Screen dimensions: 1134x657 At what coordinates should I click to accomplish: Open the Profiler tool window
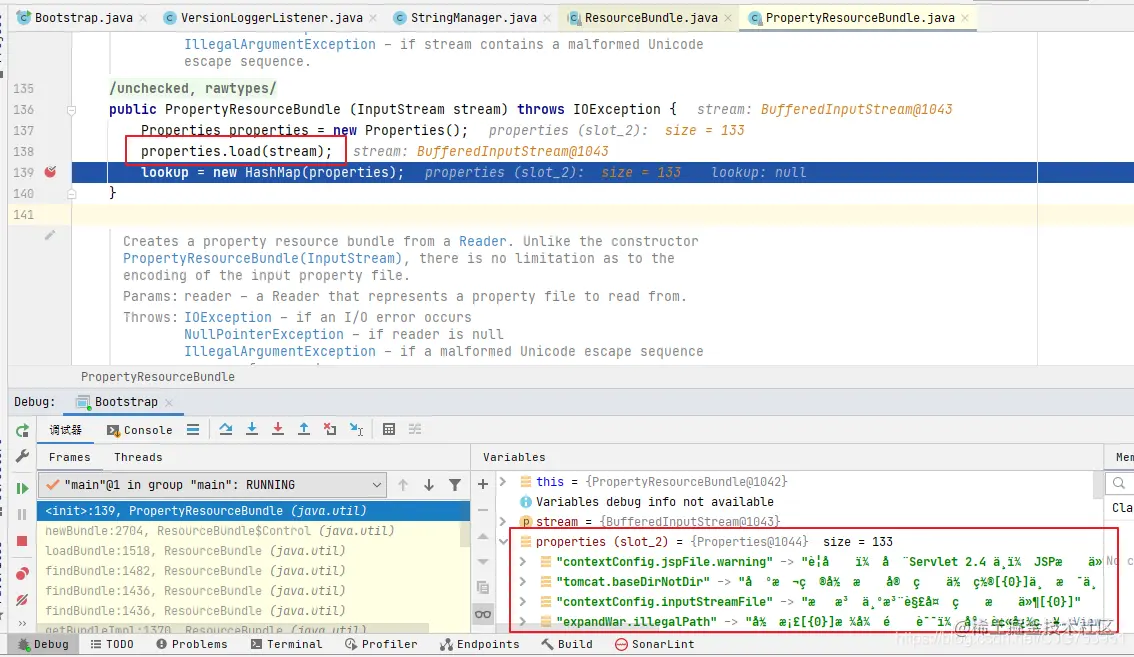coord(381,644)
